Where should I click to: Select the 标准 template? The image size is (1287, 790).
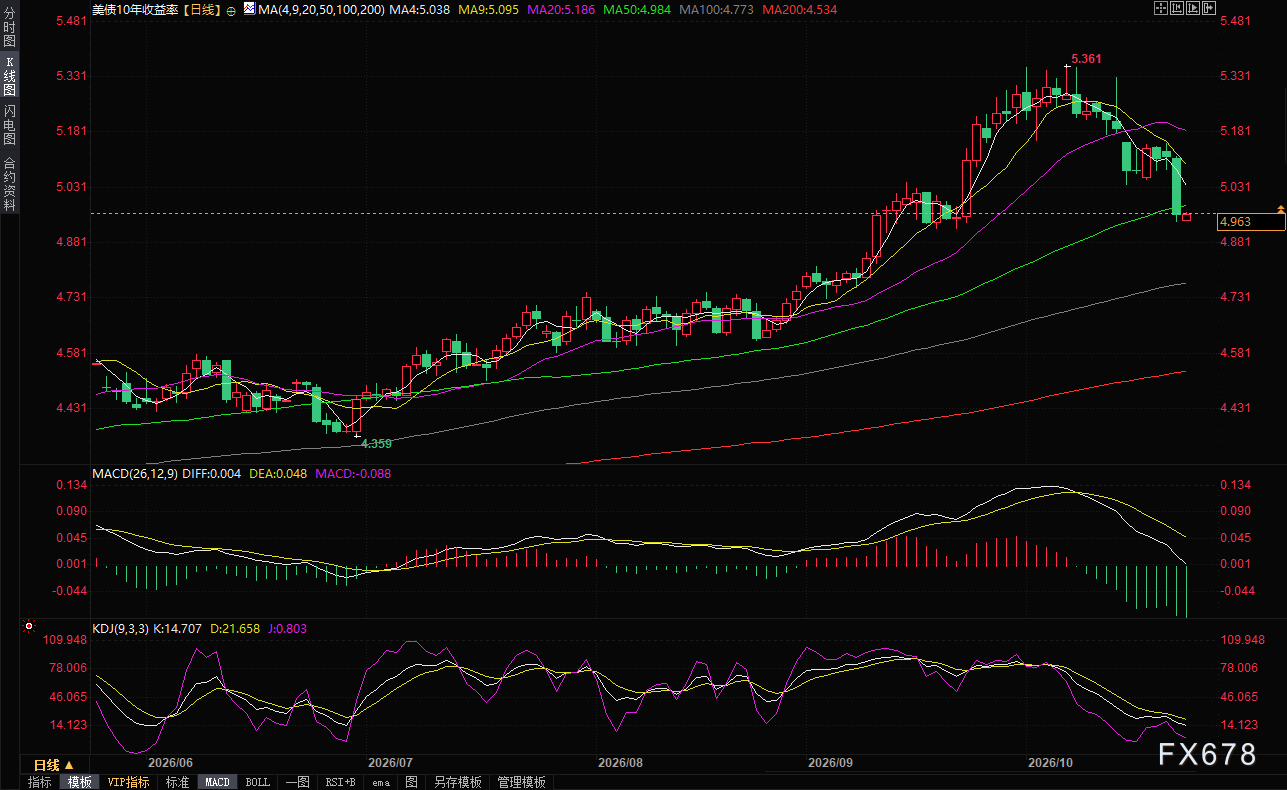coord(178,782)
